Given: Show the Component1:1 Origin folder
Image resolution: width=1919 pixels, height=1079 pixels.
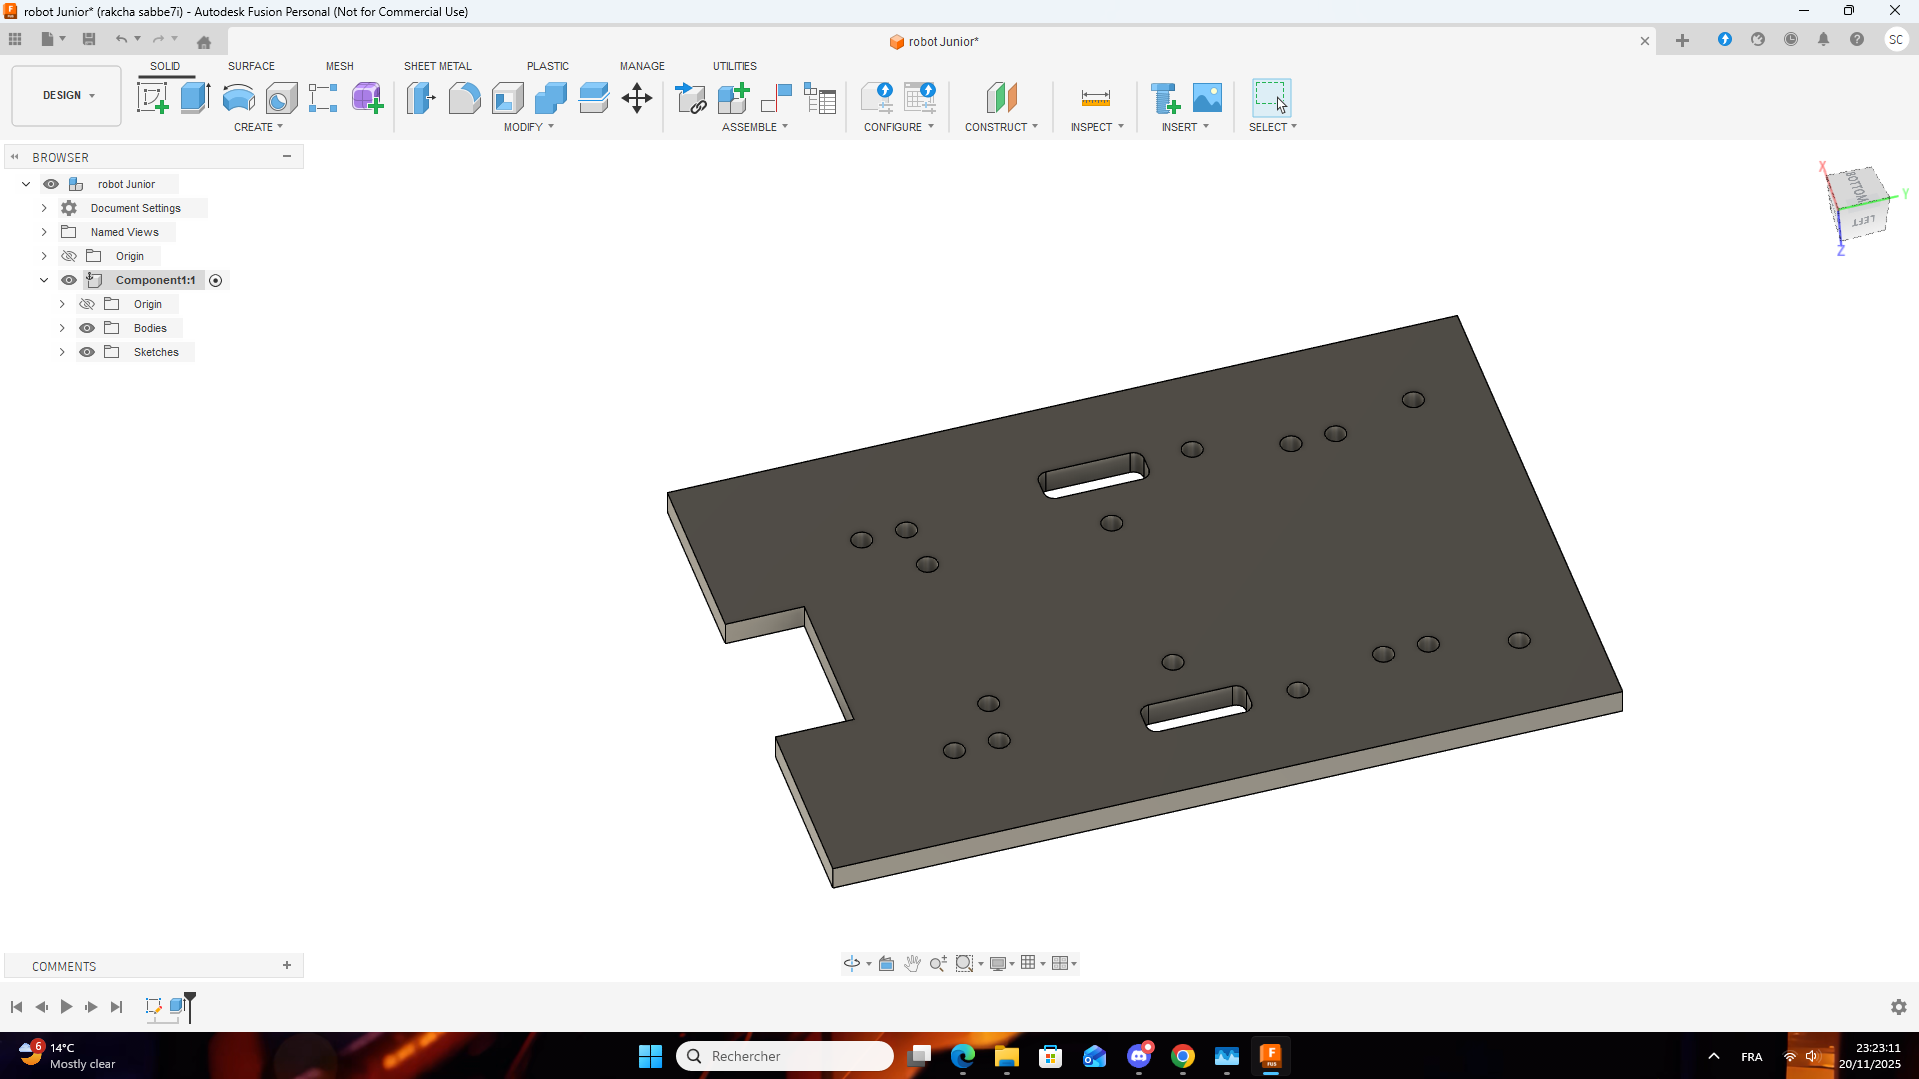Looking at the screenshot, I should tap(87, 304).
